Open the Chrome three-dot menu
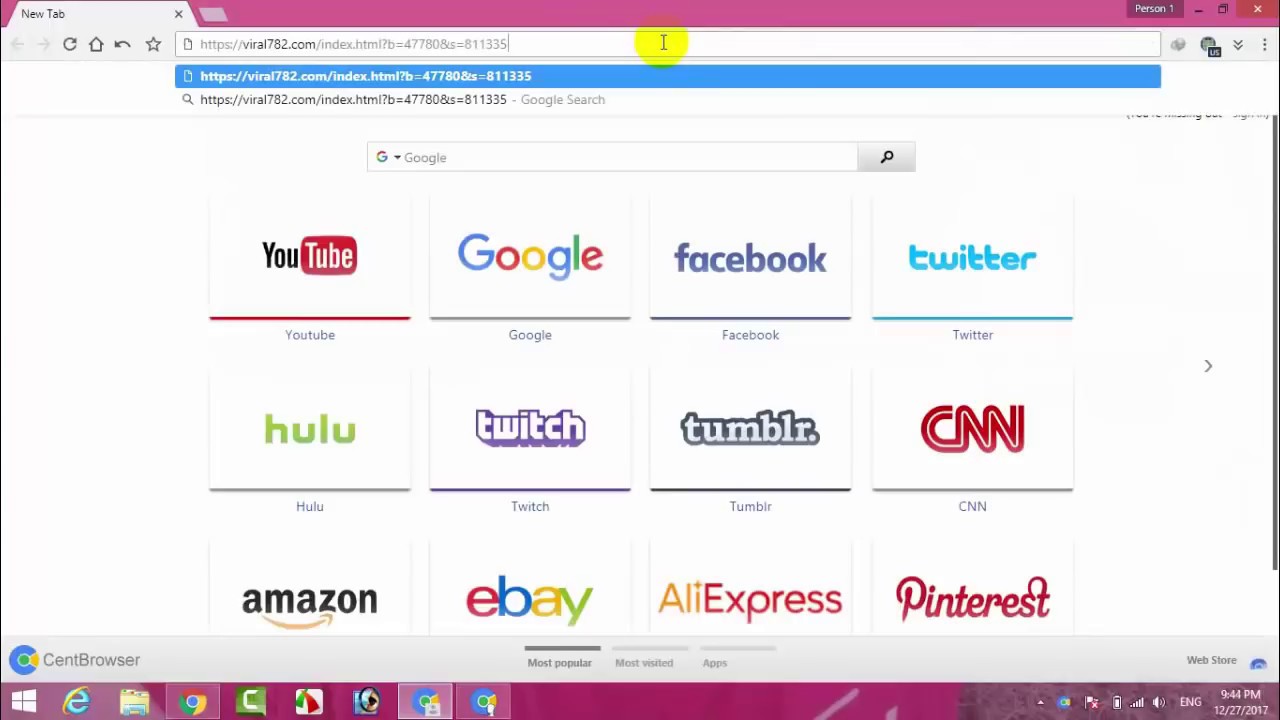1280x720 pixels. click(1264, 44)
